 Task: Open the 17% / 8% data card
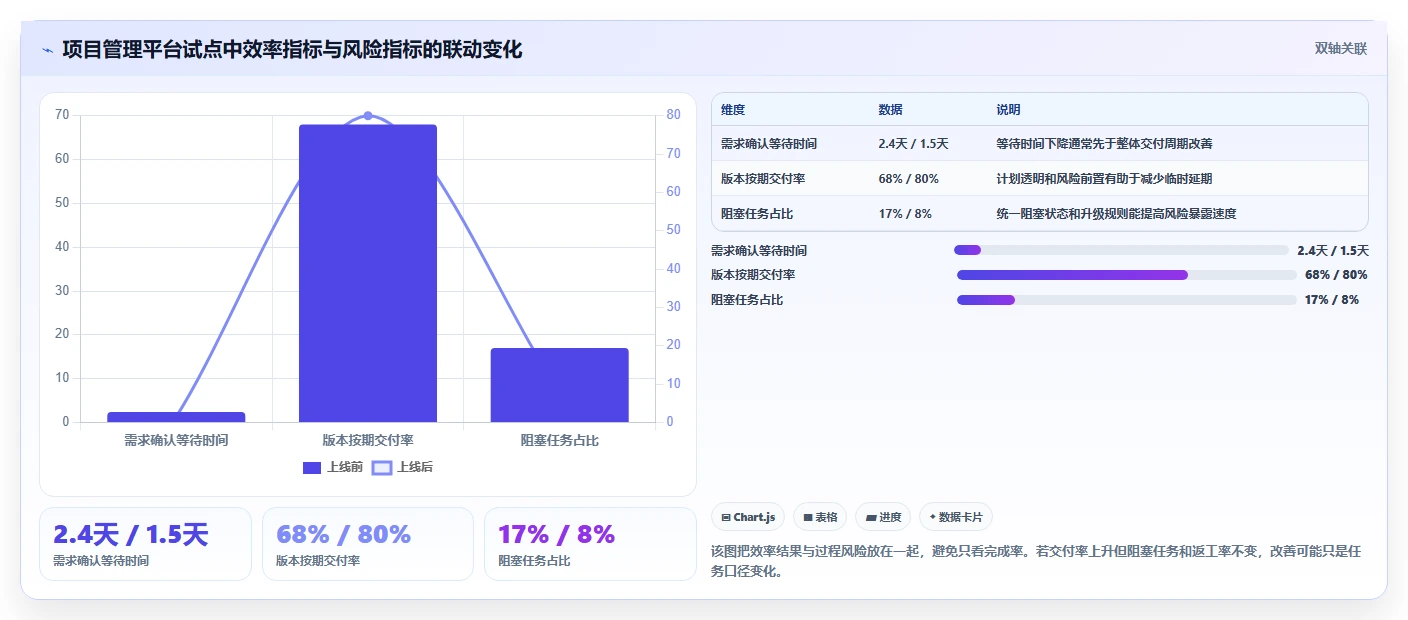pos(590,544)
